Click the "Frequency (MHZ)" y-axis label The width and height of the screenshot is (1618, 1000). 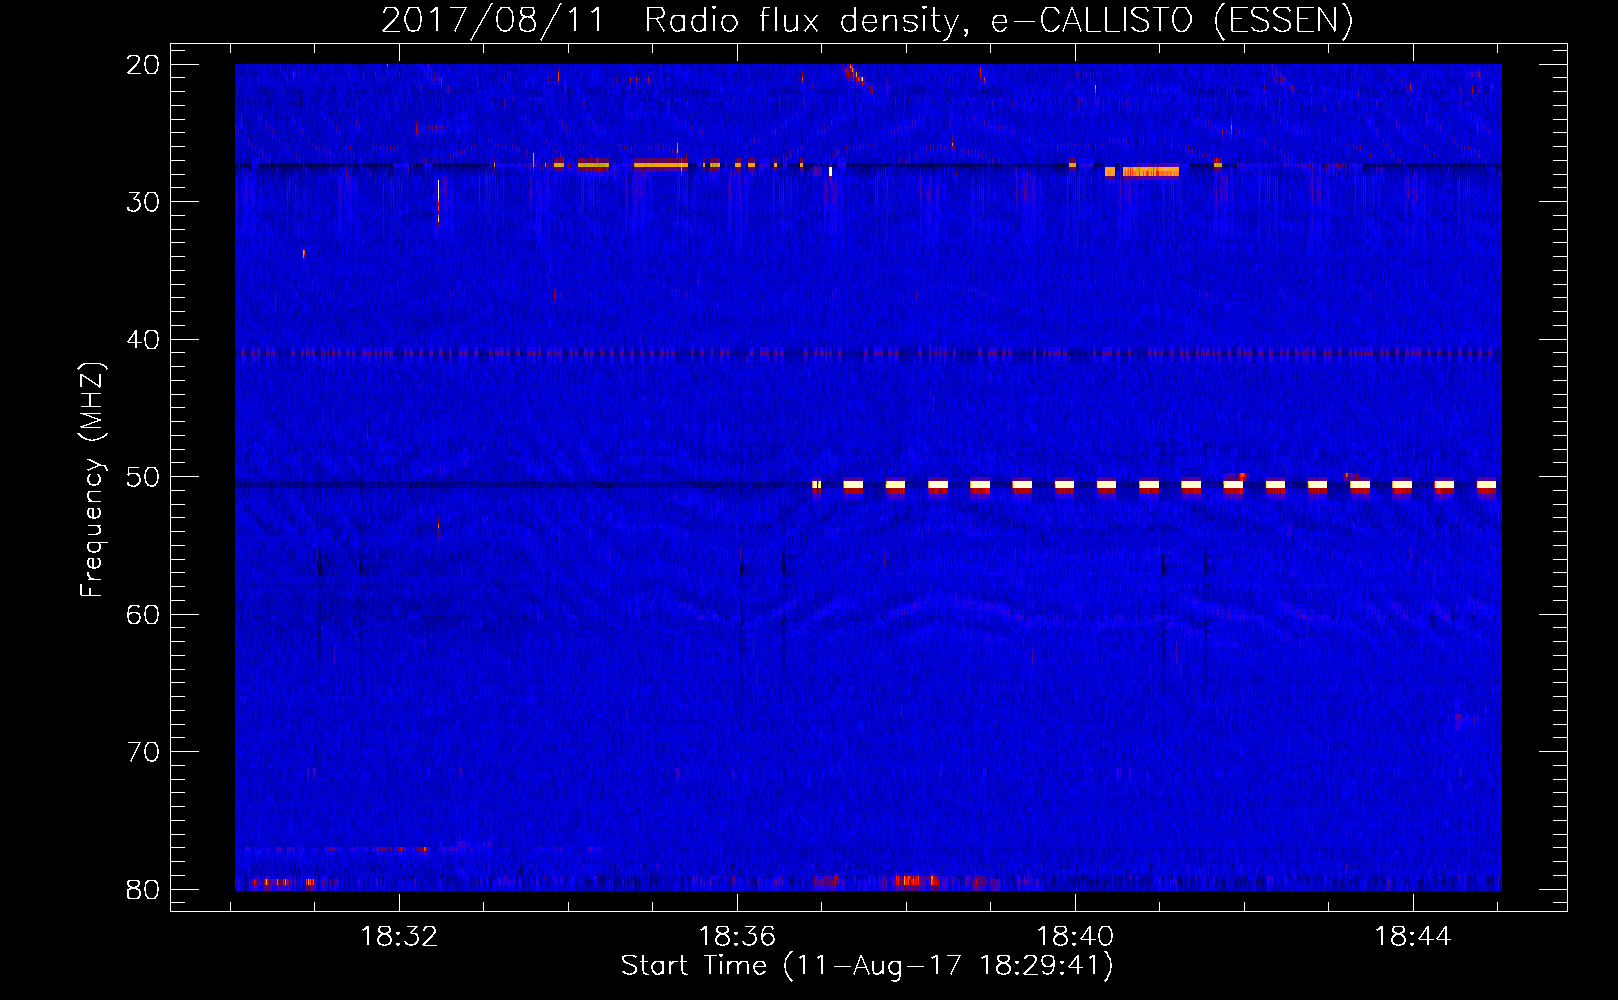click(x=91, y=480)
